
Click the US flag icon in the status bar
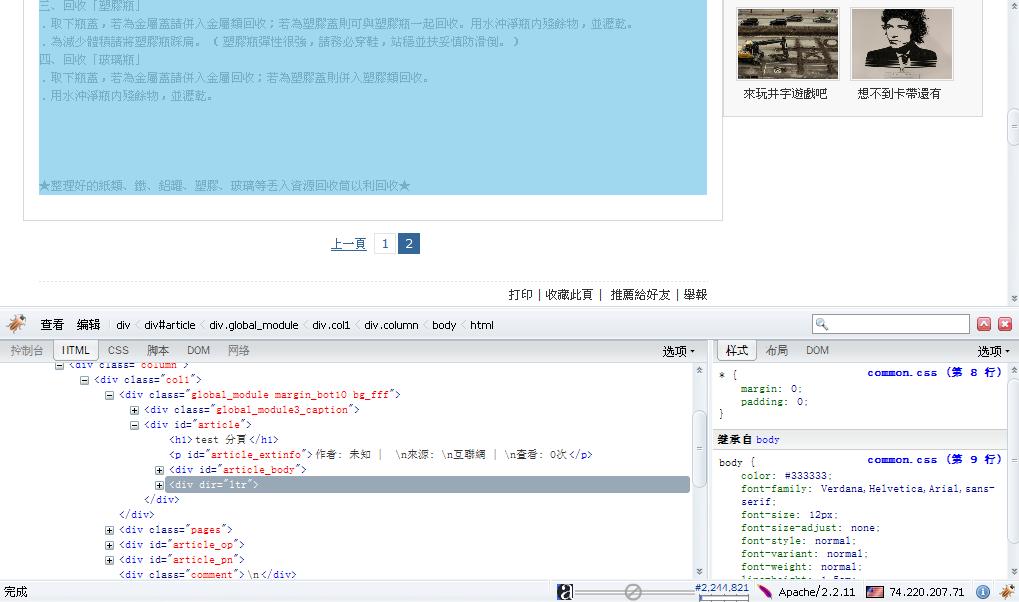click(875, 592)
